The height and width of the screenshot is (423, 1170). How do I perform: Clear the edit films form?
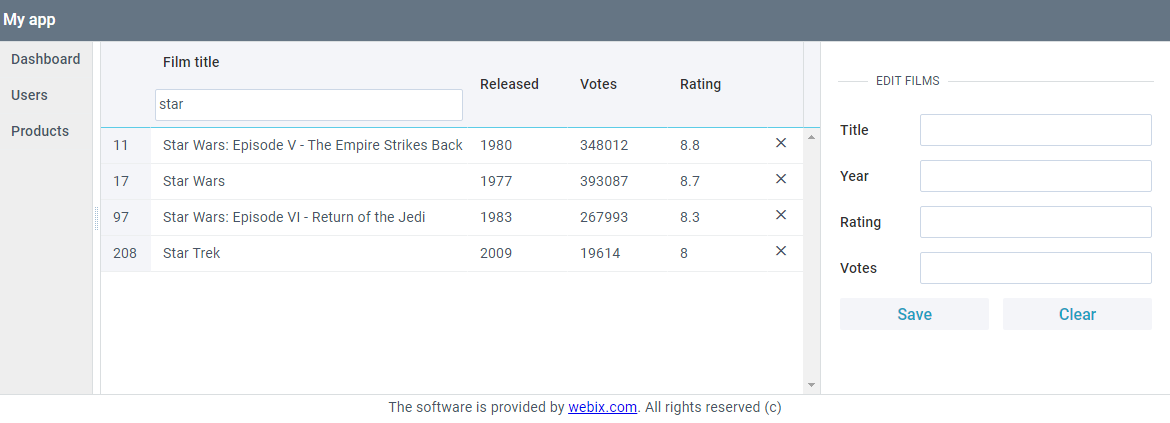pos(1077,314)
